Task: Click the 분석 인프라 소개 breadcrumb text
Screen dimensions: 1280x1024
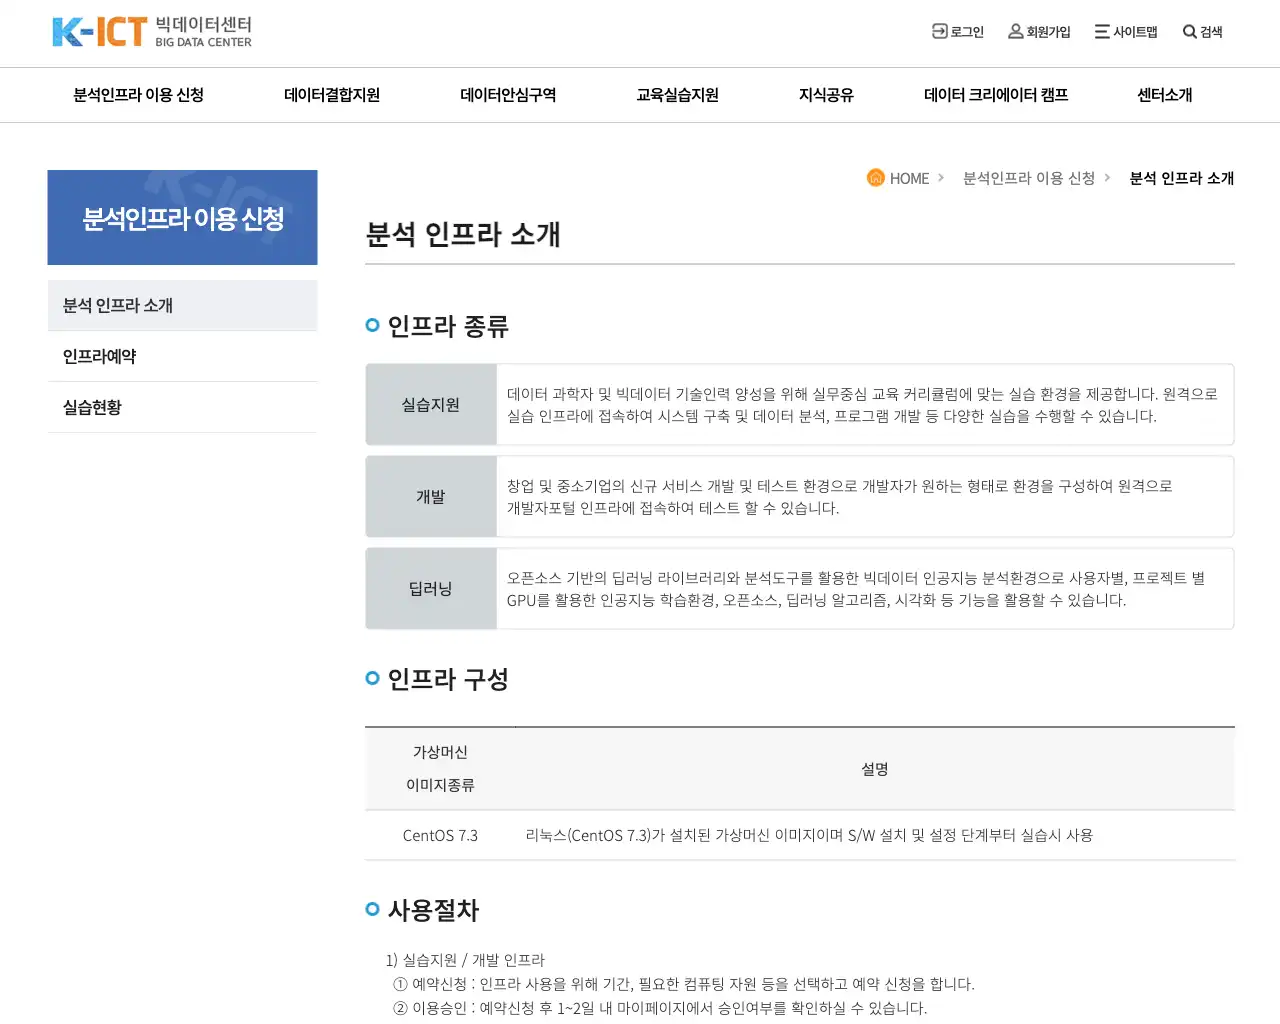Action: [x=1182, y=178]
